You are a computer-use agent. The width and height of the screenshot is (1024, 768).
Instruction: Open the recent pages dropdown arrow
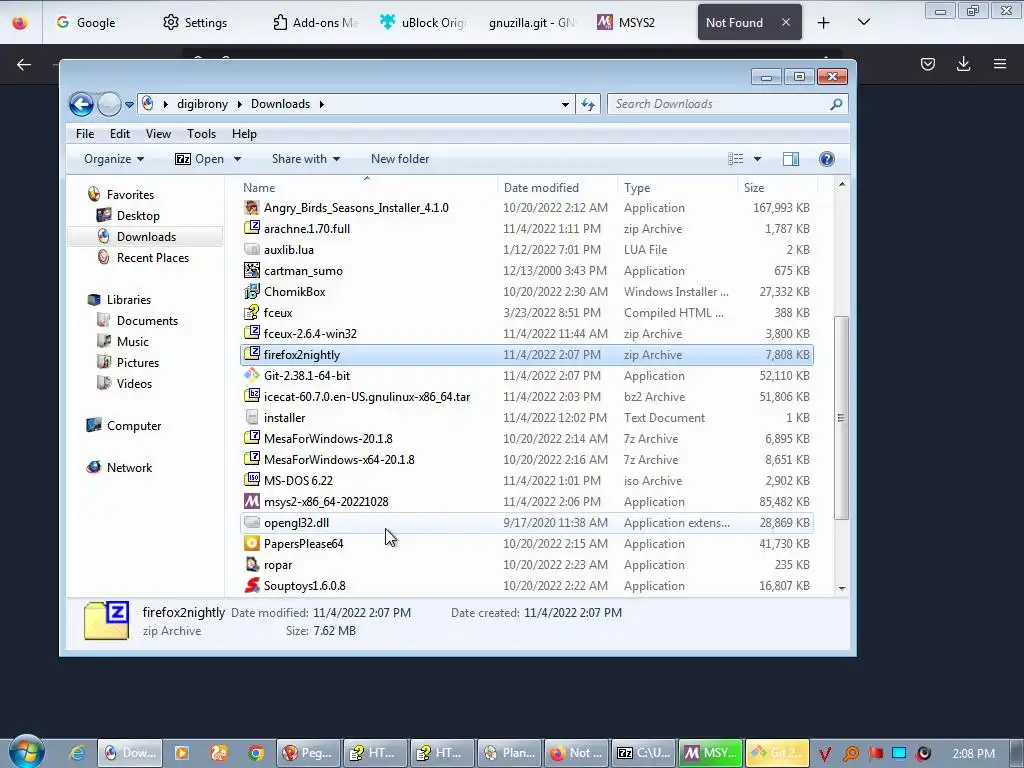point(129,104)
